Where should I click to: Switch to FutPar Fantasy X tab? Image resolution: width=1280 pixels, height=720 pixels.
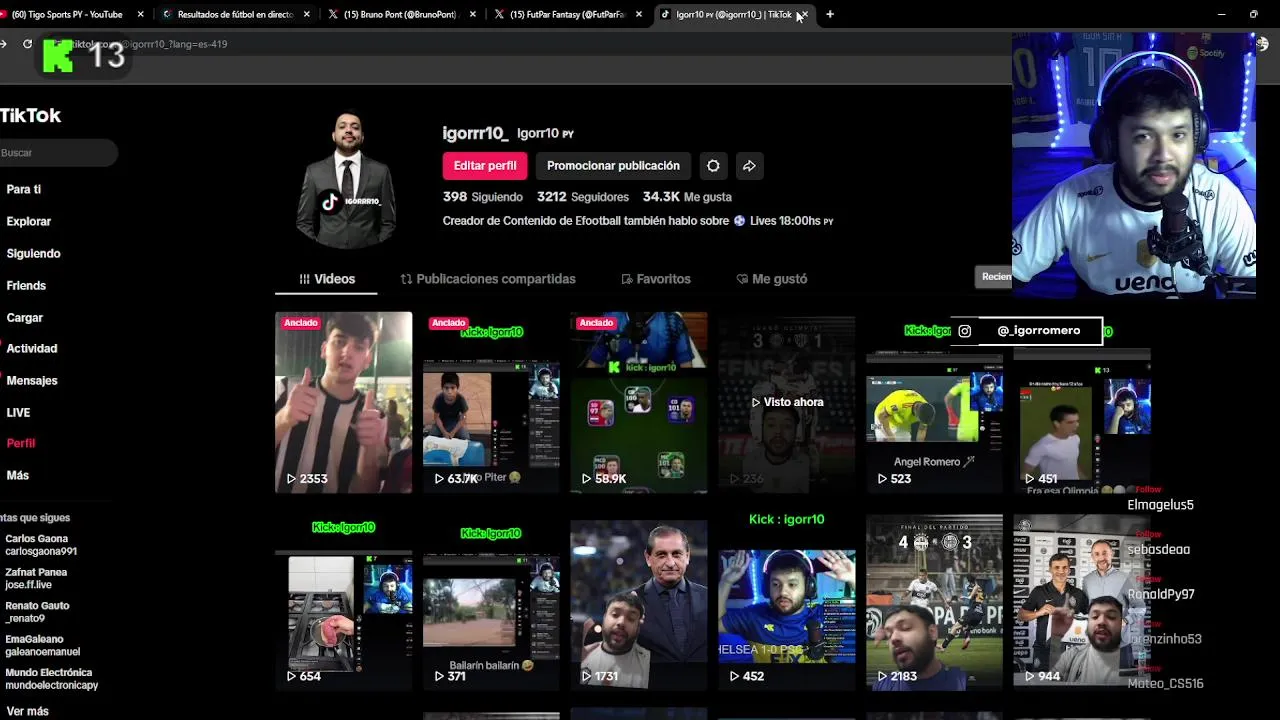(x=566, y=14)
